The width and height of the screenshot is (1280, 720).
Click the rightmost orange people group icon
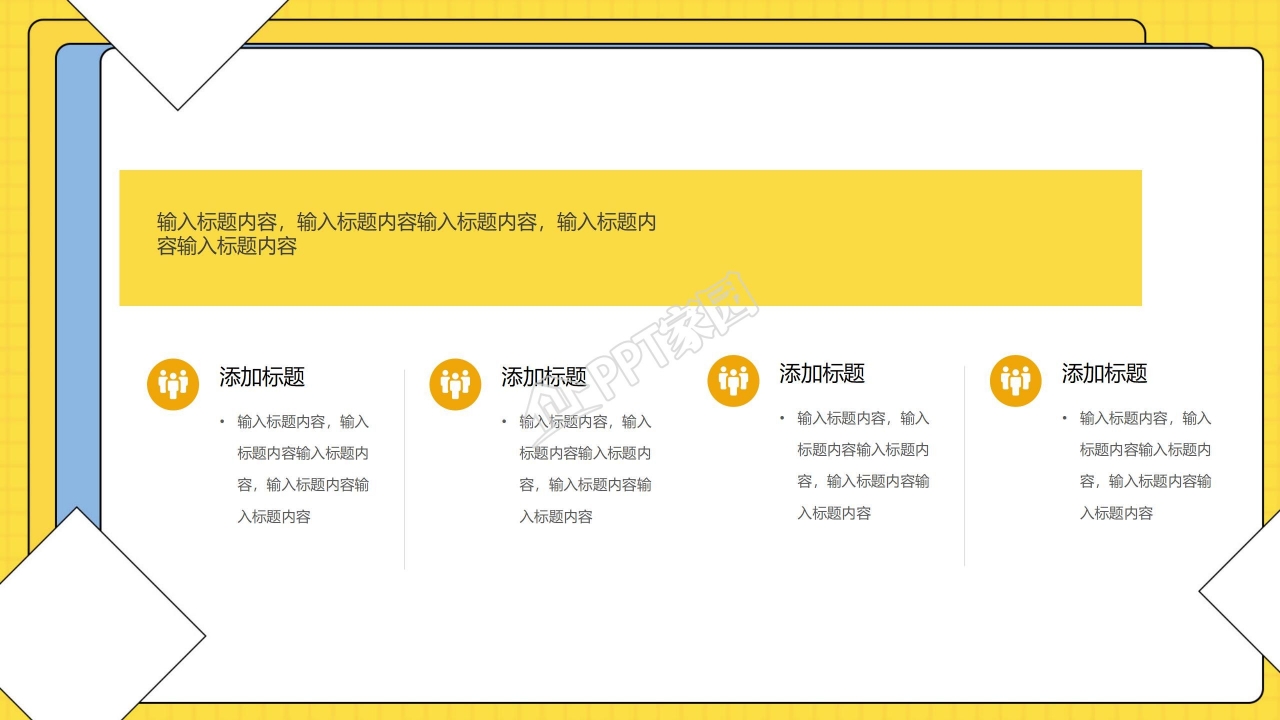[1014, 379]
